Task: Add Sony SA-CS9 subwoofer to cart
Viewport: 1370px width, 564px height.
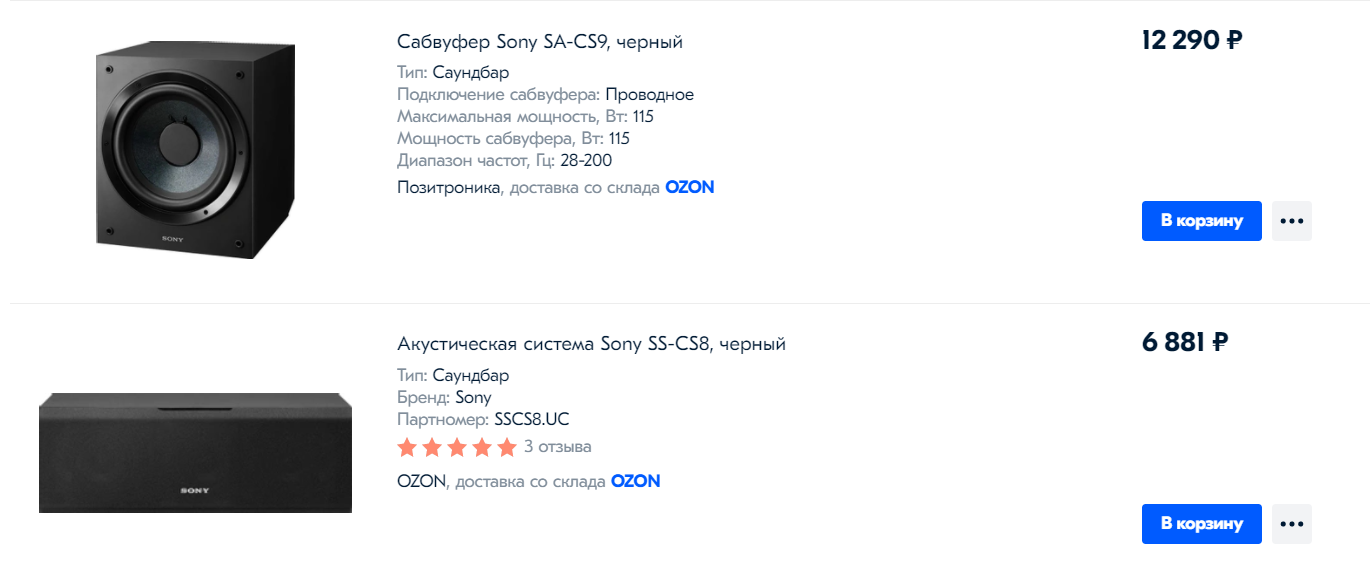Action: (1201, 221)
